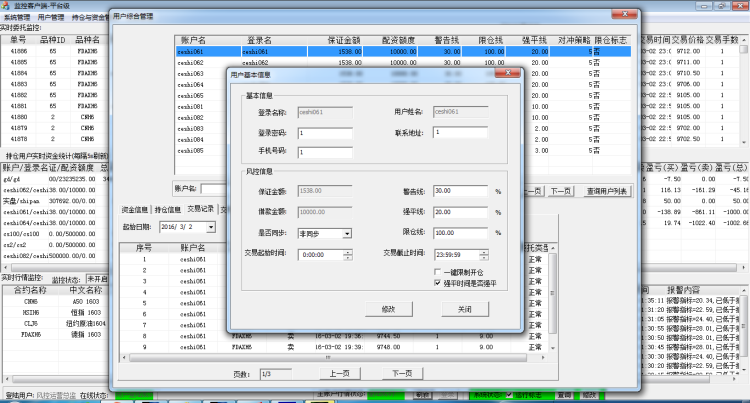Enable the 一键限制开仓 checkbox
The height and width of the screenshot is (403, 750).
point(438,272)
